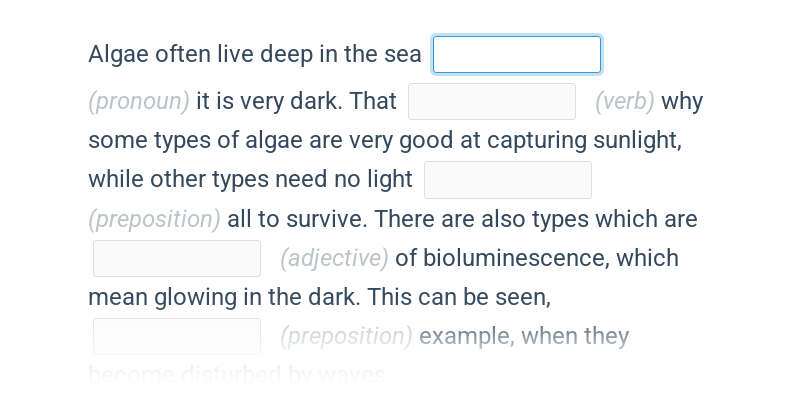800x400 pixels.
Task: Activate the adjective blank before "of bioluminescence"
Action: point(177,259)
